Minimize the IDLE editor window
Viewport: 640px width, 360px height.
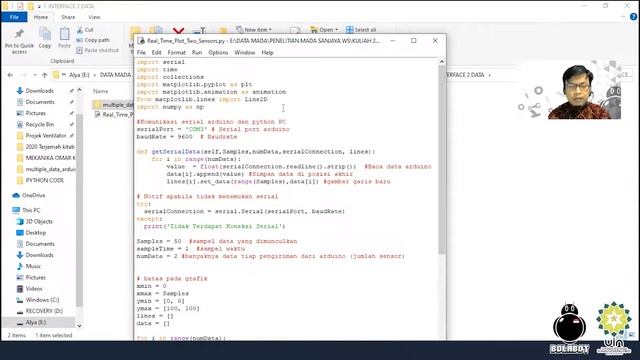pos(393,40)
